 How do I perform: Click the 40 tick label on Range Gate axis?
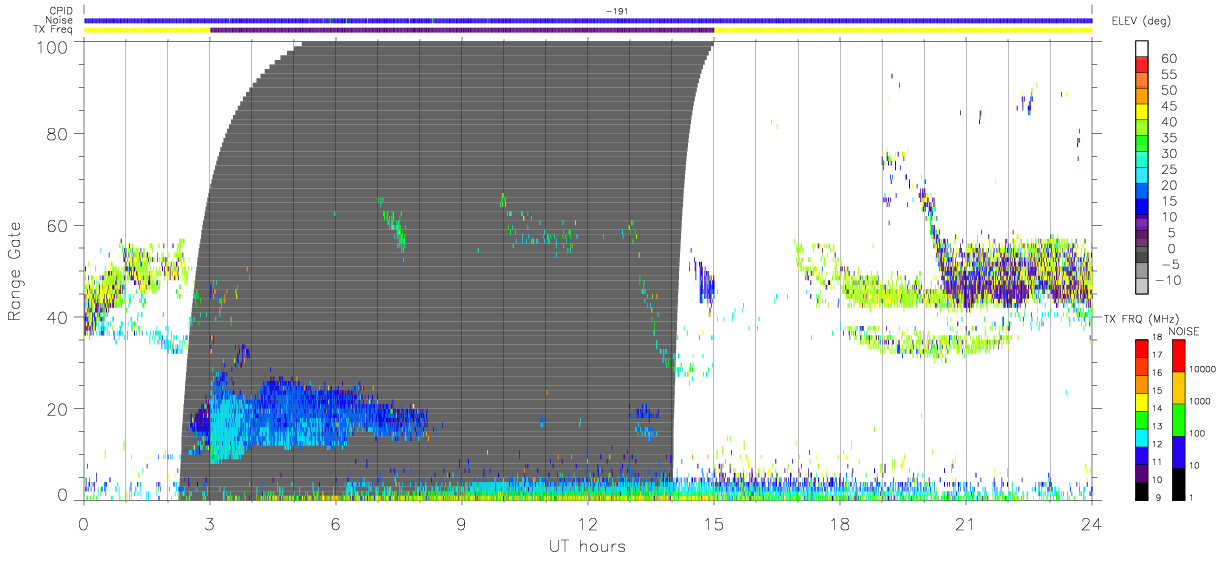[x=56, y=317]
